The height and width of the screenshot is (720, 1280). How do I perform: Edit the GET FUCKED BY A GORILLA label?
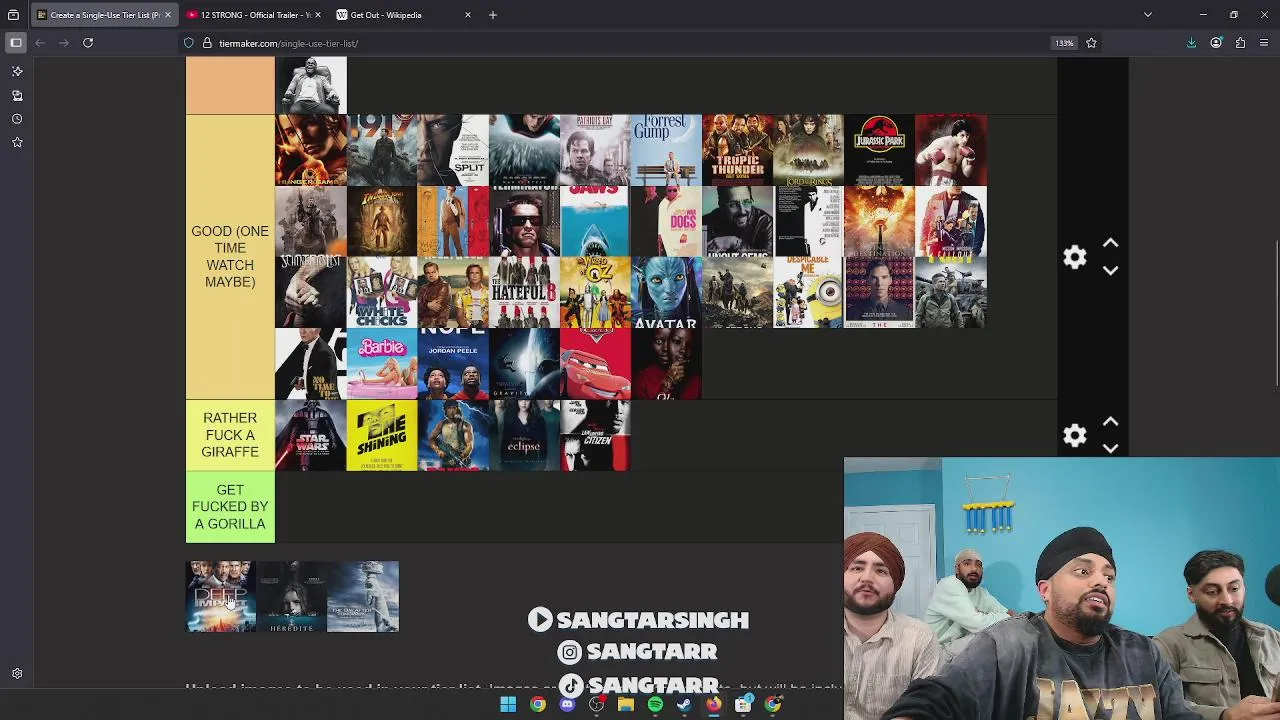click(230, 507)
